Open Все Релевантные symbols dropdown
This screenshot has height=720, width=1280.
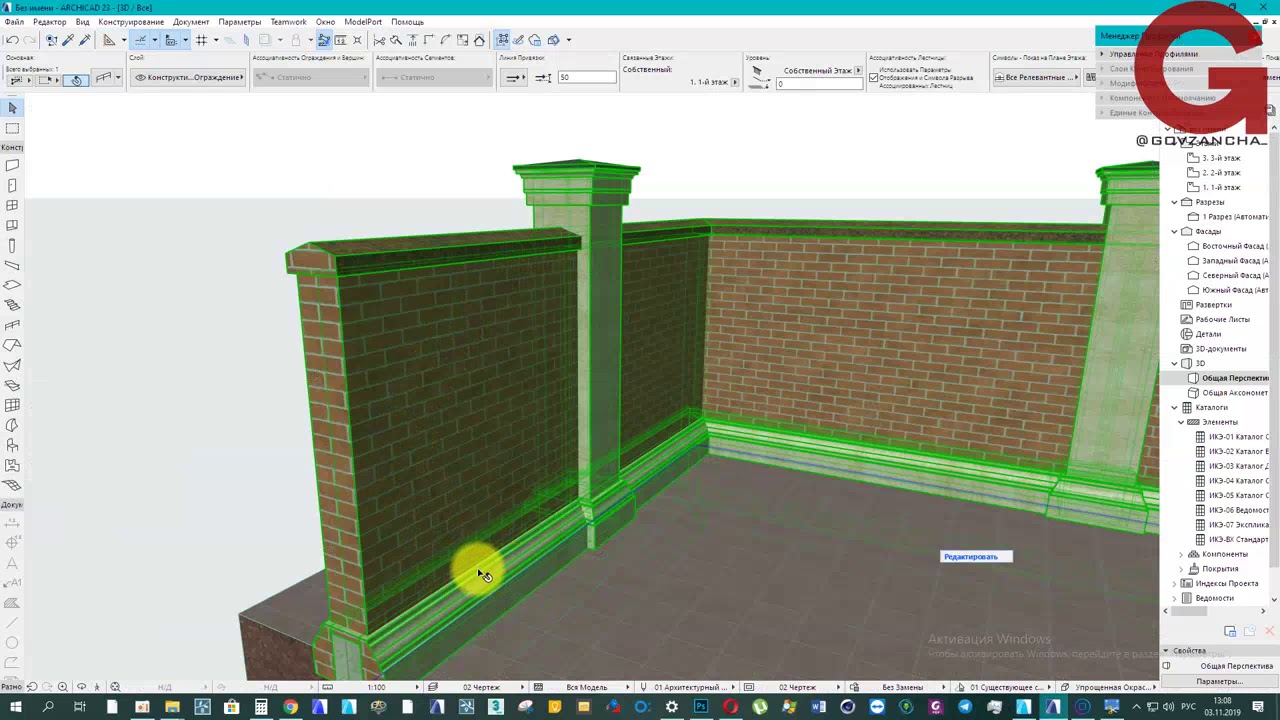tap(1039, 77)
